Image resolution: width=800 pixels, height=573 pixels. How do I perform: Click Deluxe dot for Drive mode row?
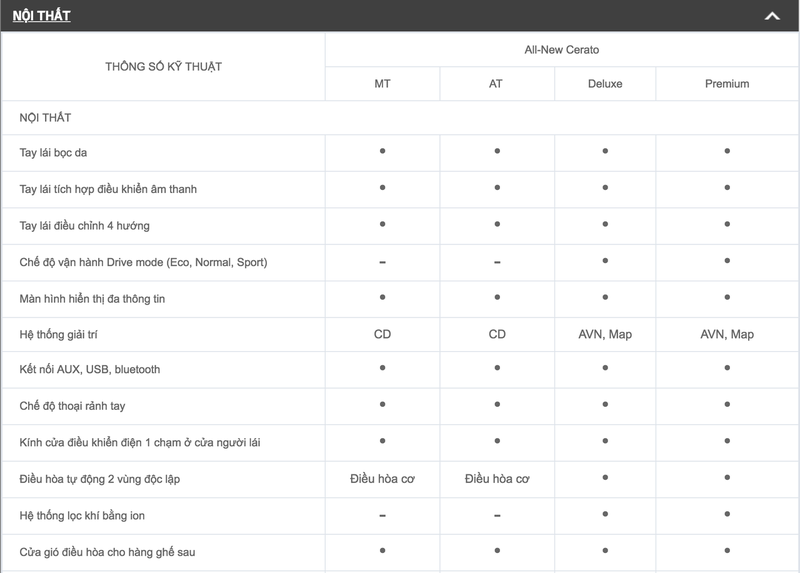(605, 261)
